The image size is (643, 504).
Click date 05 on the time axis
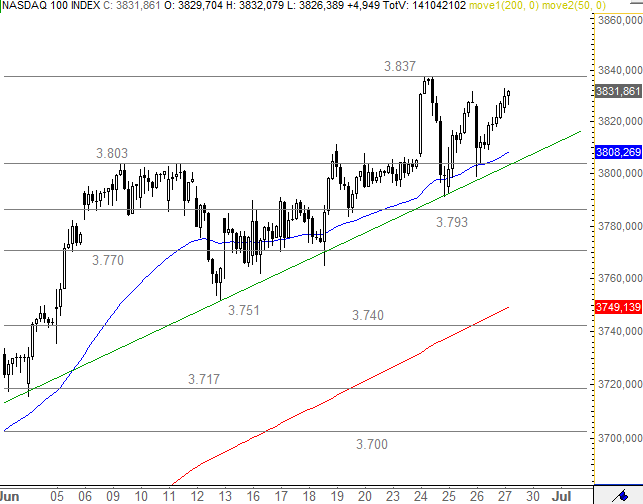tap(57, 497)
